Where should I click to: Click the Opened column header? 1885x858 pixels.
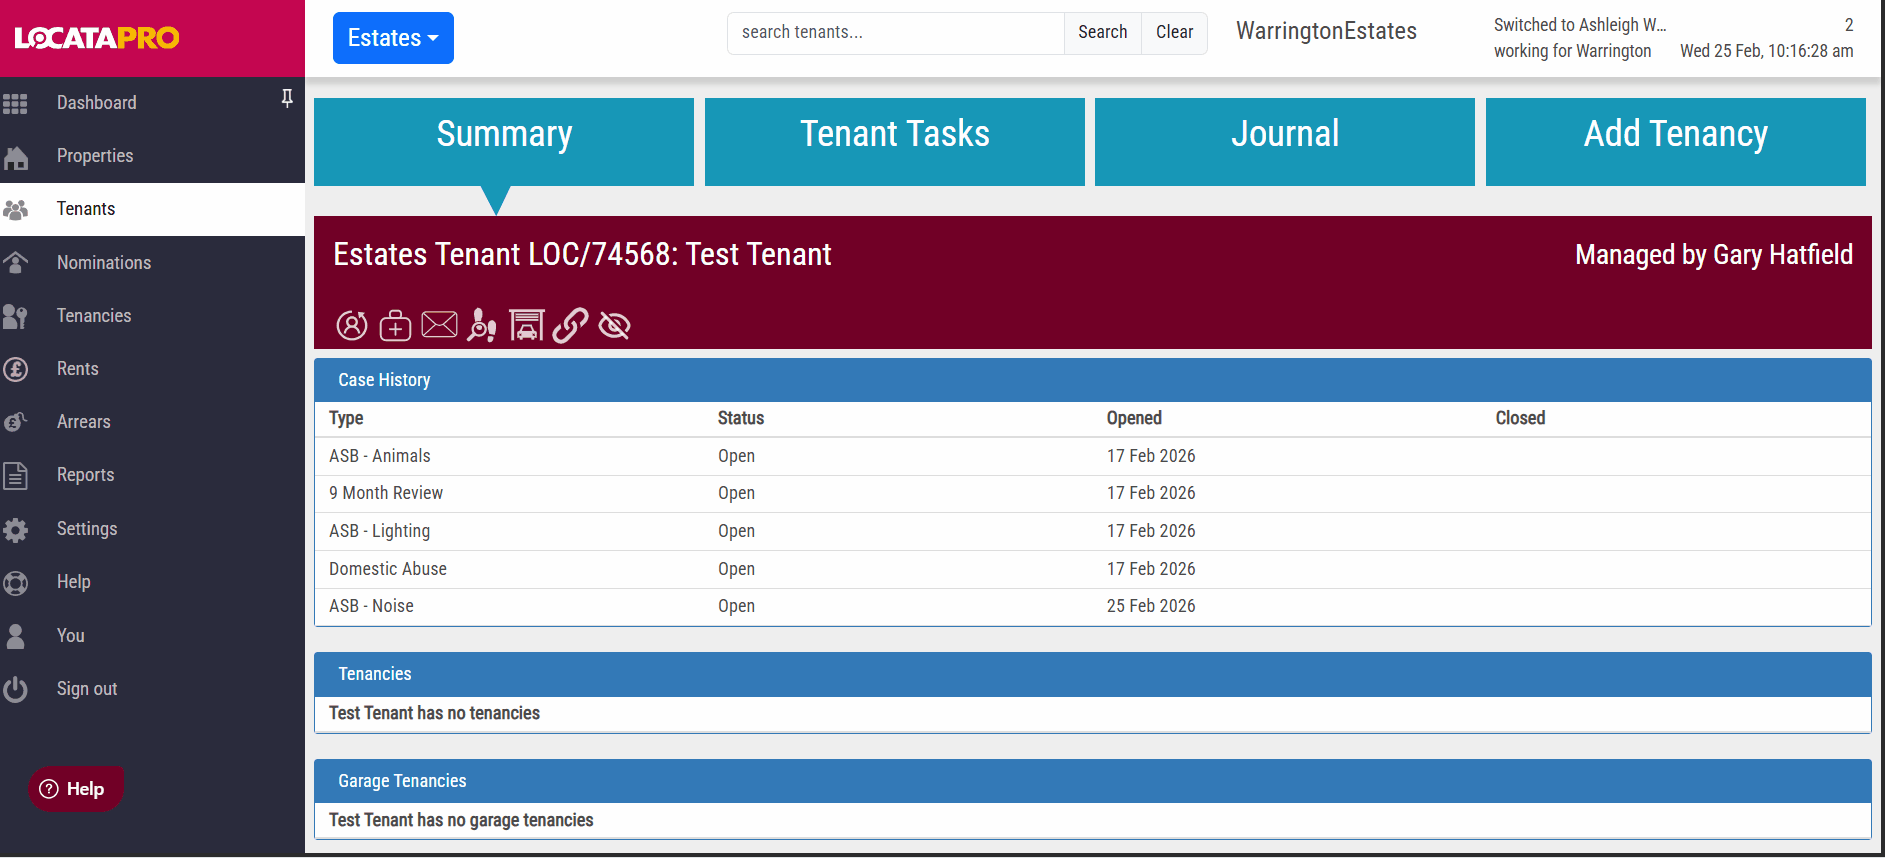click(1134, 418)
